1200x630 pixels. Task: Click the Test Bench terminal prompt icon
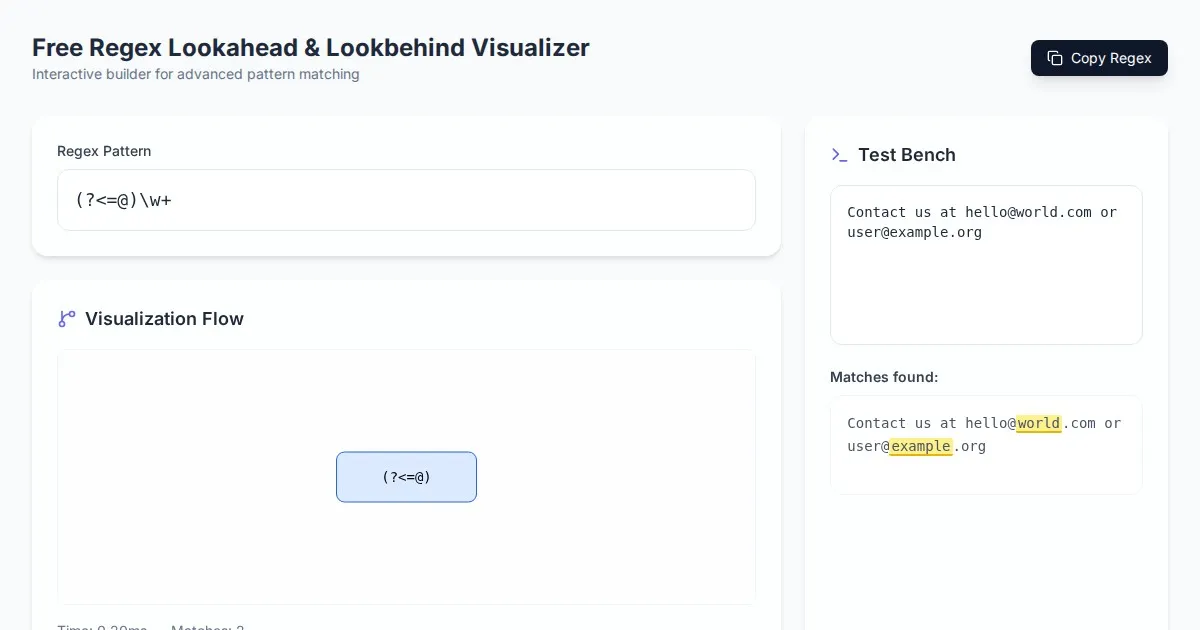tap(839, 155)
